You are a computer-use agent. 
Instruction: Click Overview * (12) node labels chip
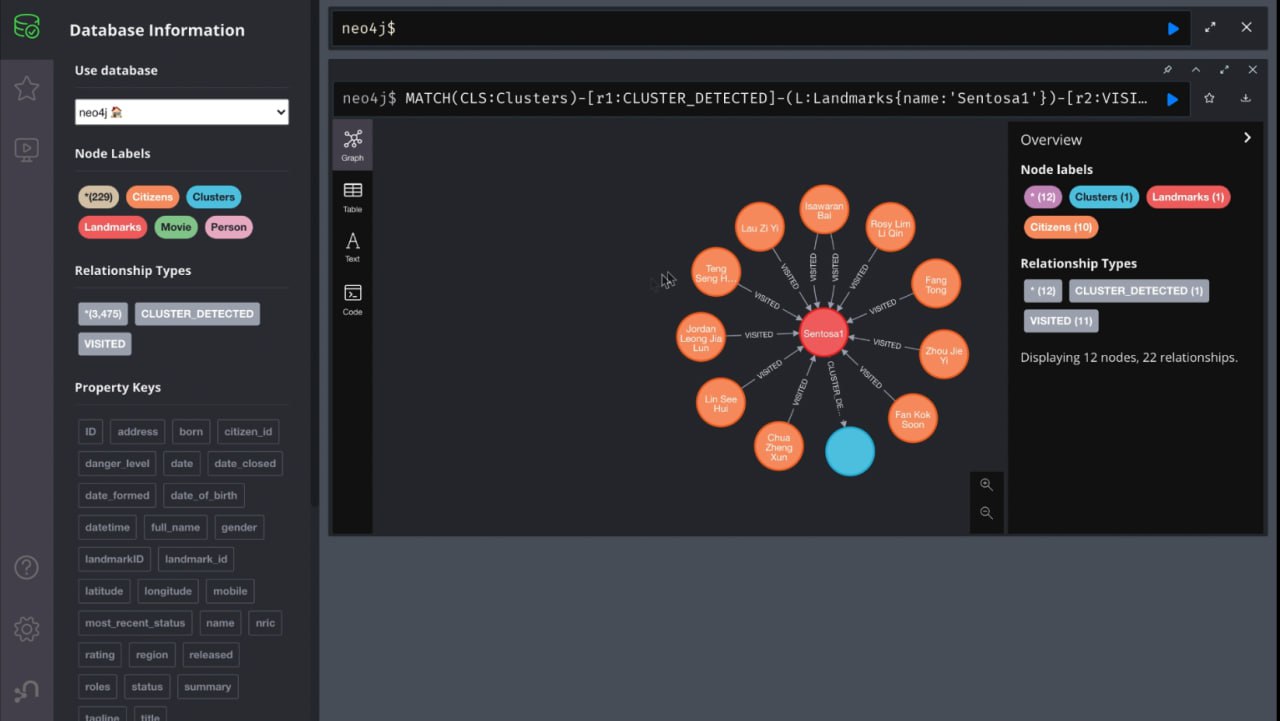pos(1042,197)
